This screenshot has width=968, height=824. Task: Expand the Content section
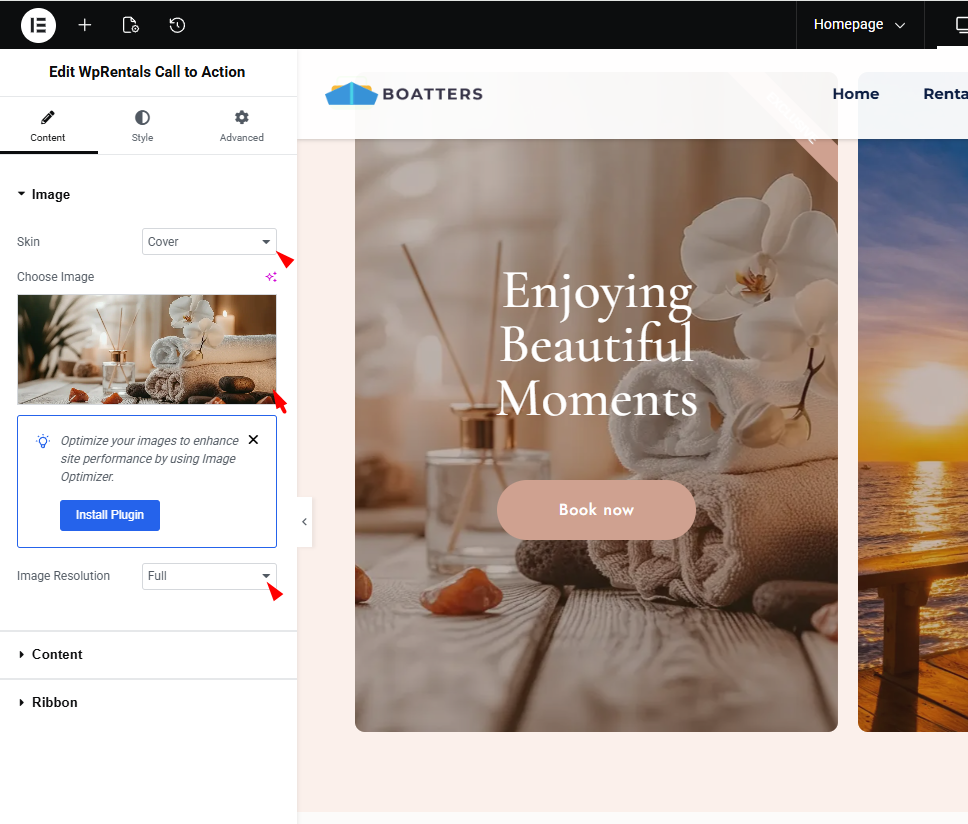point(57,655)
